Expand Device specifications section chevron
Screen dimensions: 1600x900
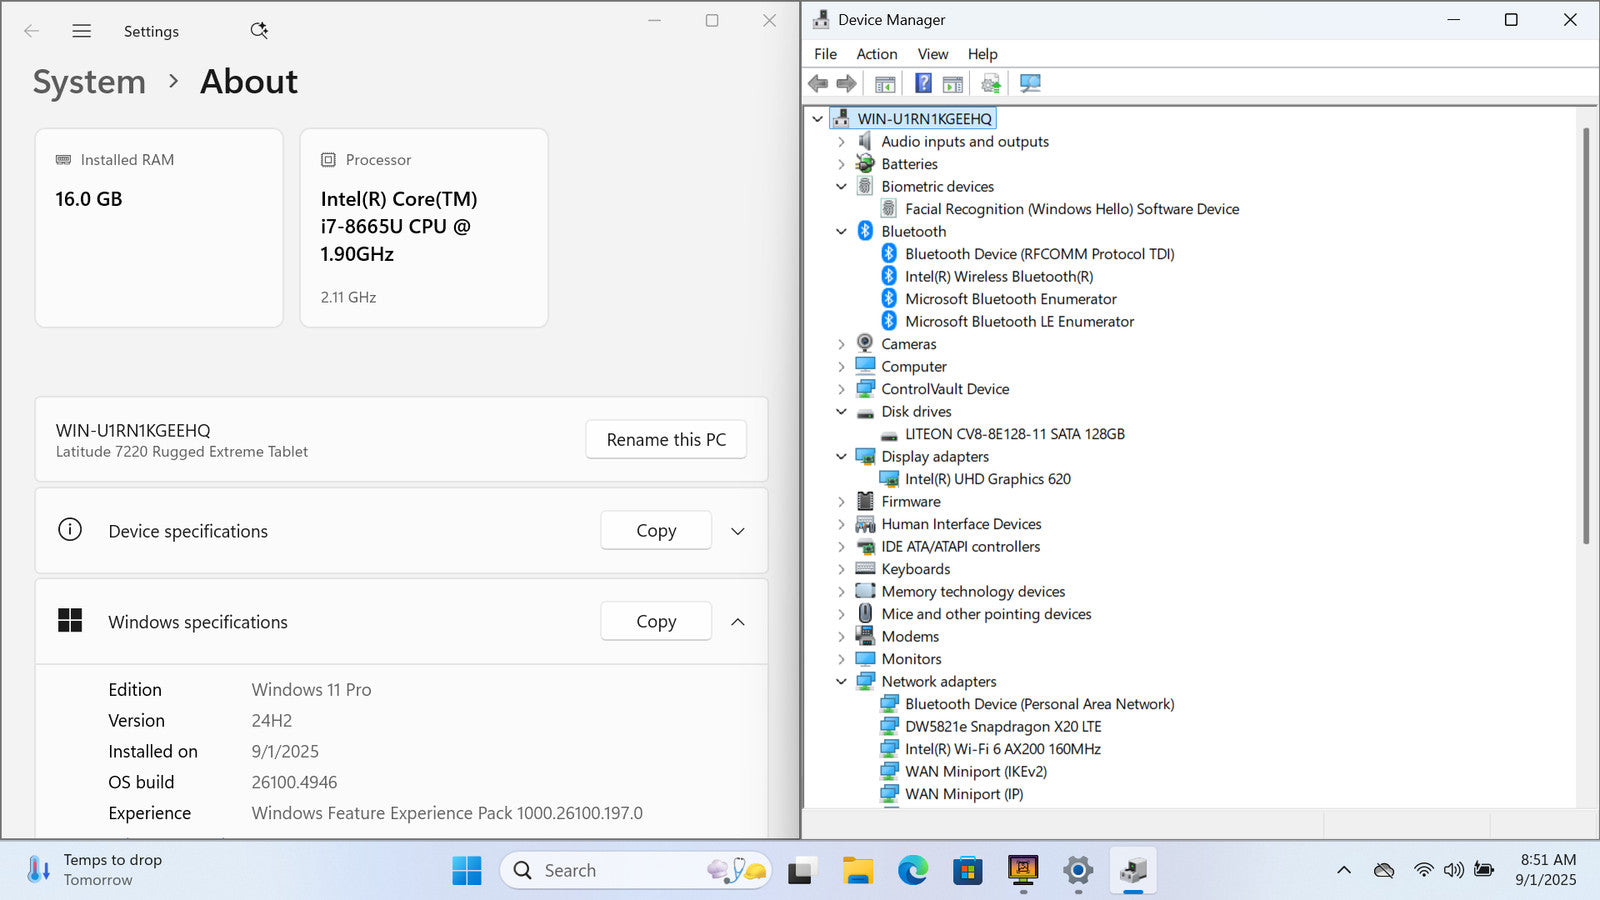coord(738,531)
